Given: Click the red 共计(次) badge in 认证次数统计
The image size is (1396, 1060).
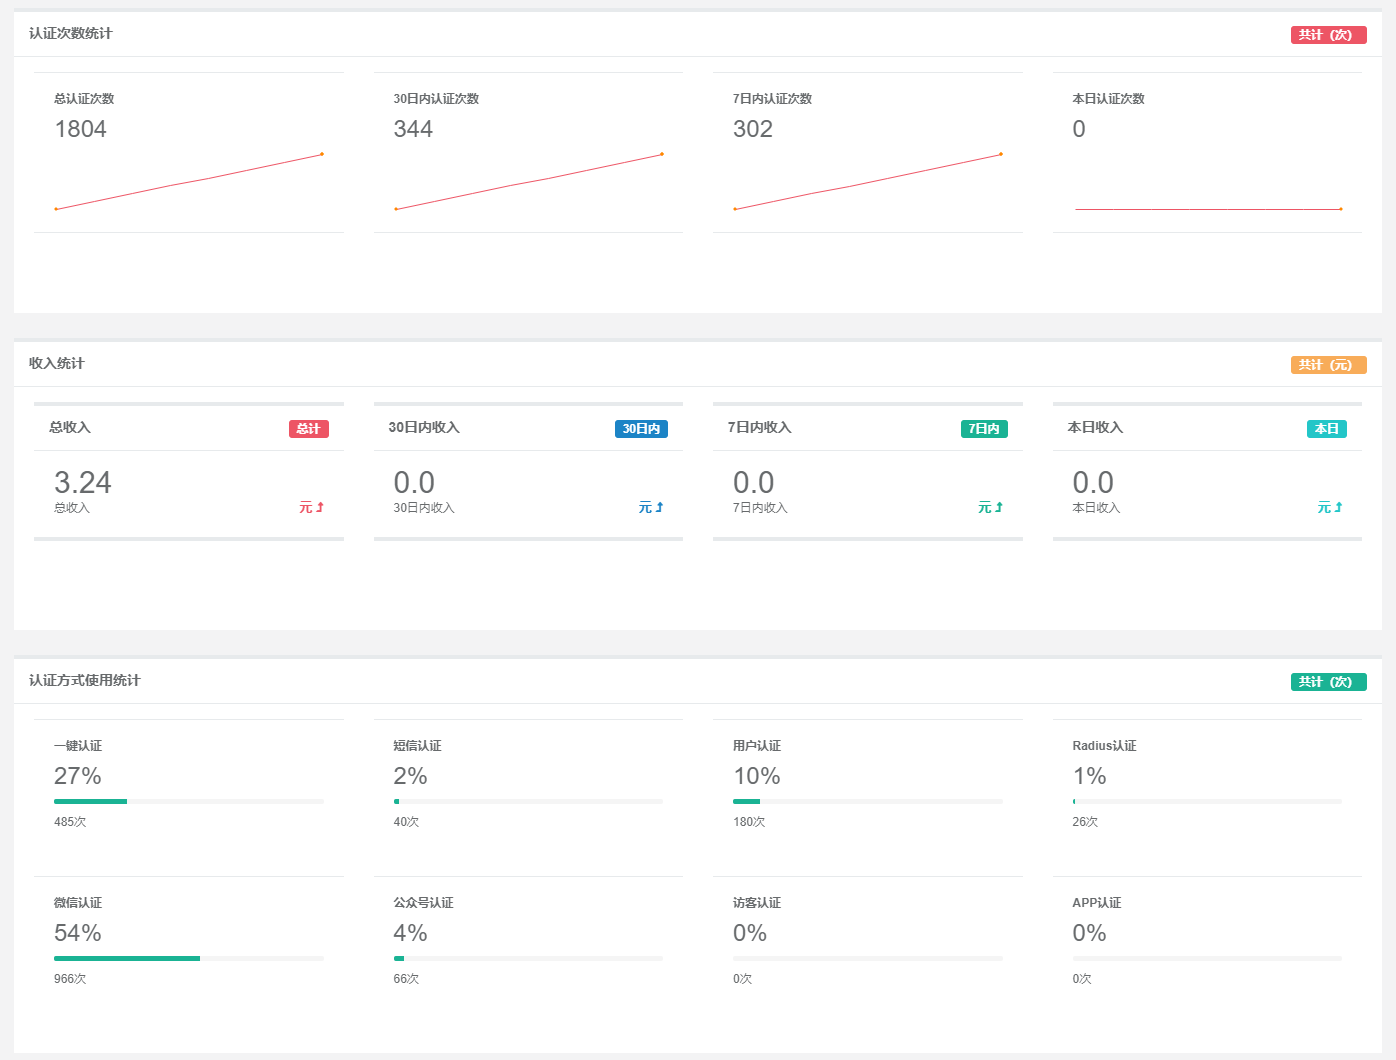Looking at the screenshot, I should [x=1328, y=35].
